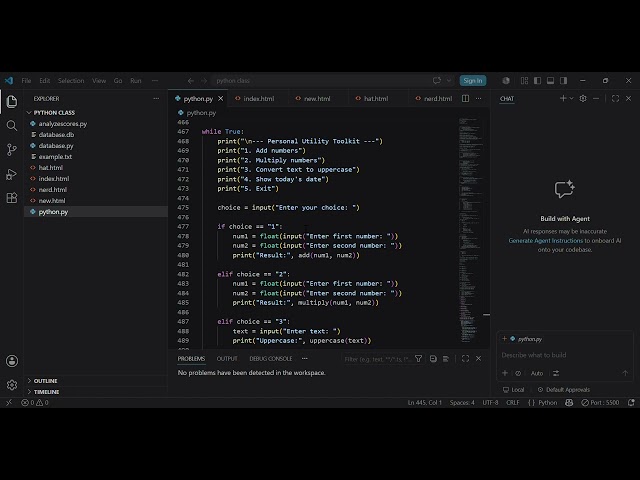Open editor tab bar more actions ellipsis
640x480 pixels.
(x=478, y=98)
